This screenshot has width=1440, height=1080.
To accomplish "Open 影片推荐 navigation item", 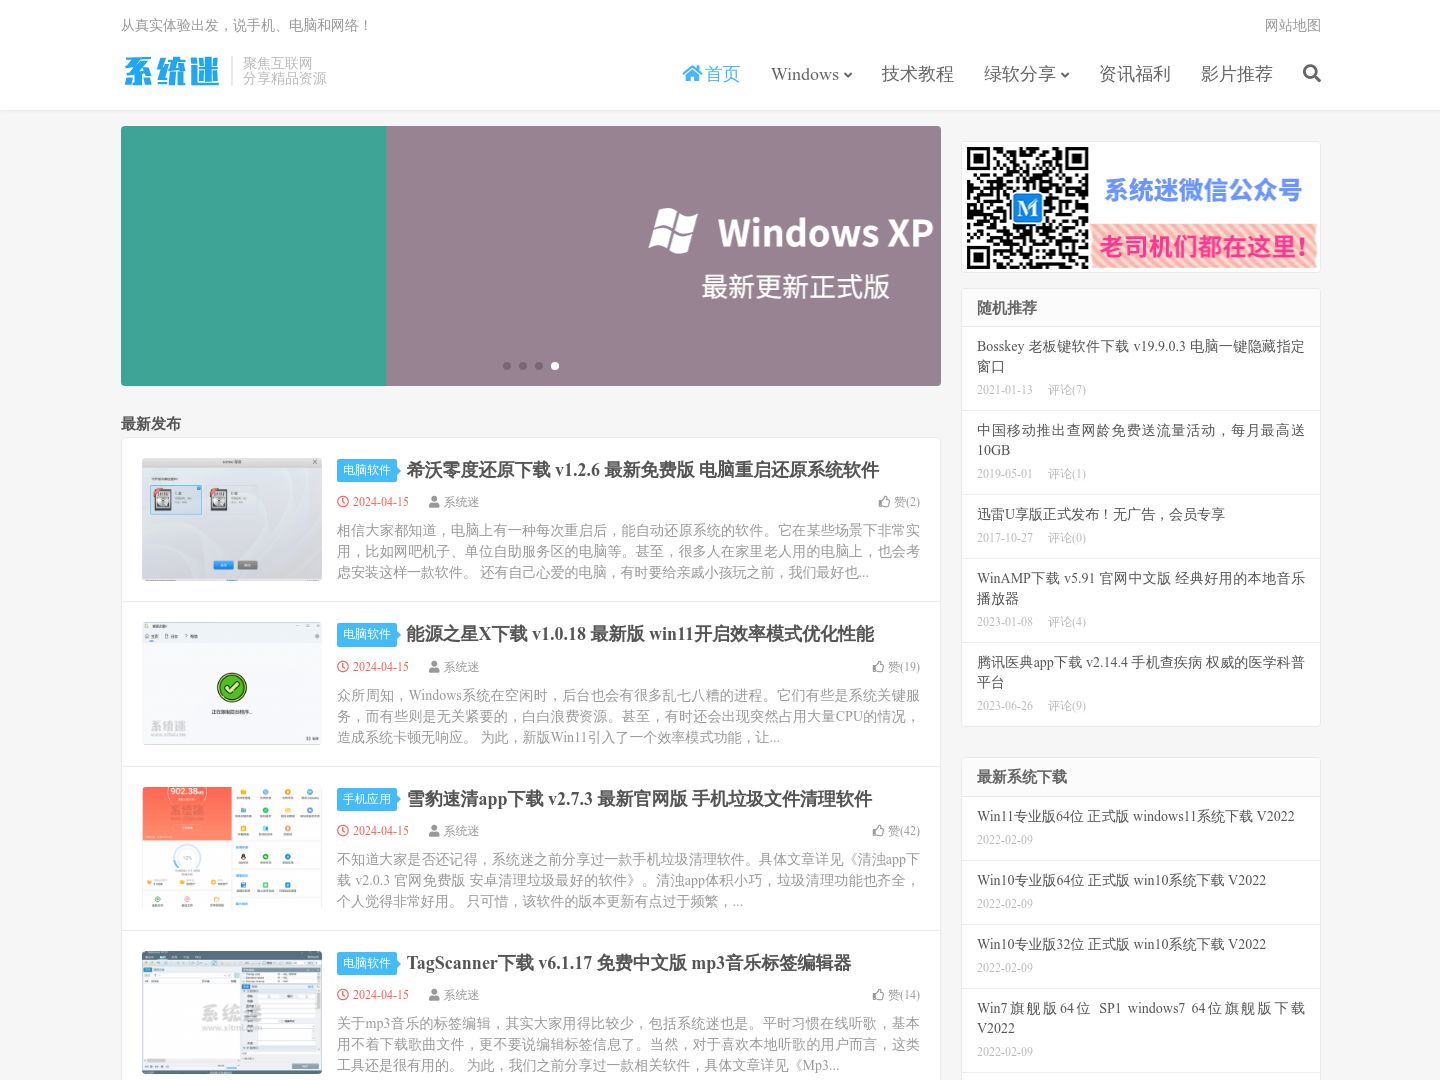I will 1236,74.
